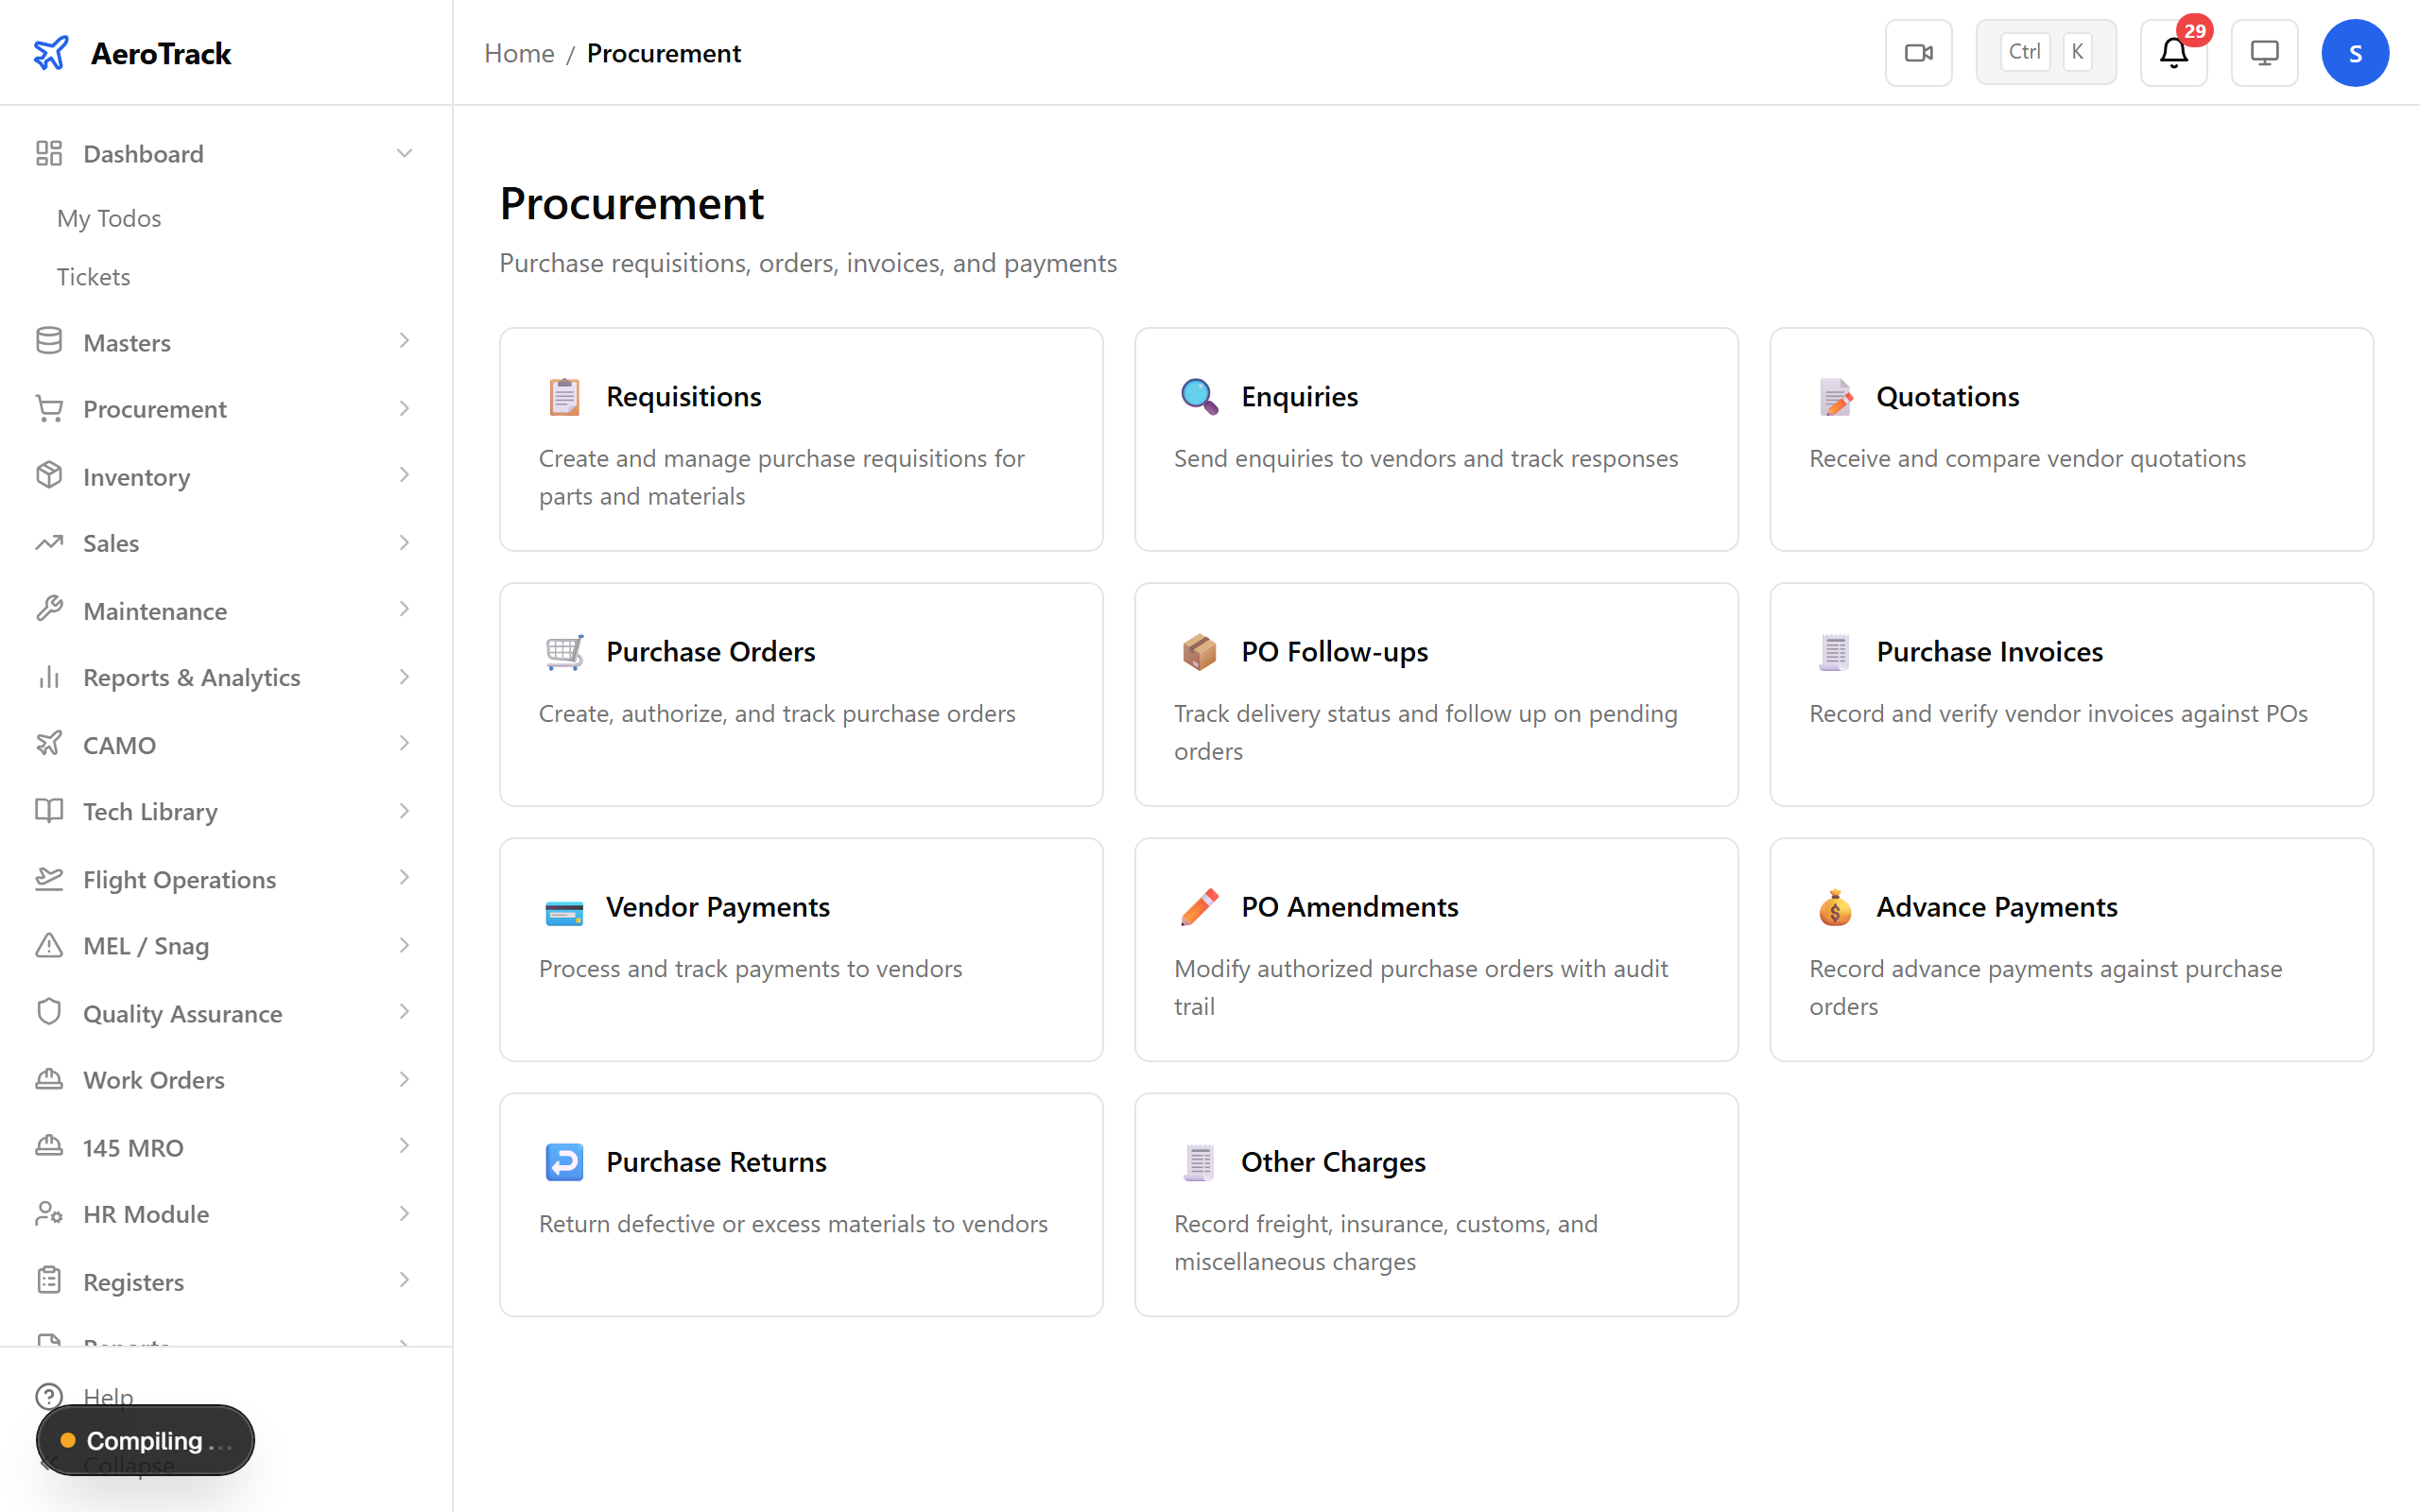The image size is (2420, 1512).
Task: Open the Reports & Analytics menu
Action: 191,677
